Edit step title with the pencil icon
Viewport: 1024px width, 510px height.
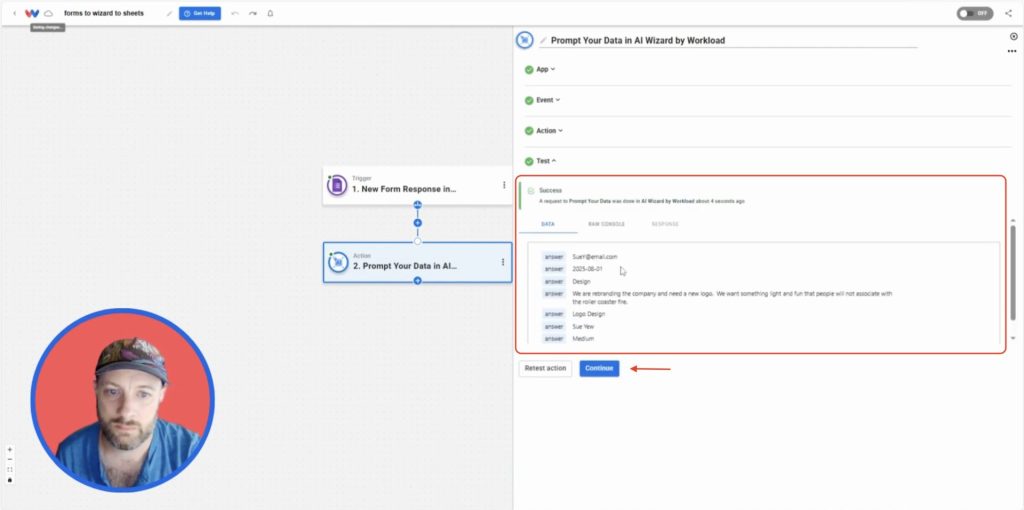click(x=543, y=40)
